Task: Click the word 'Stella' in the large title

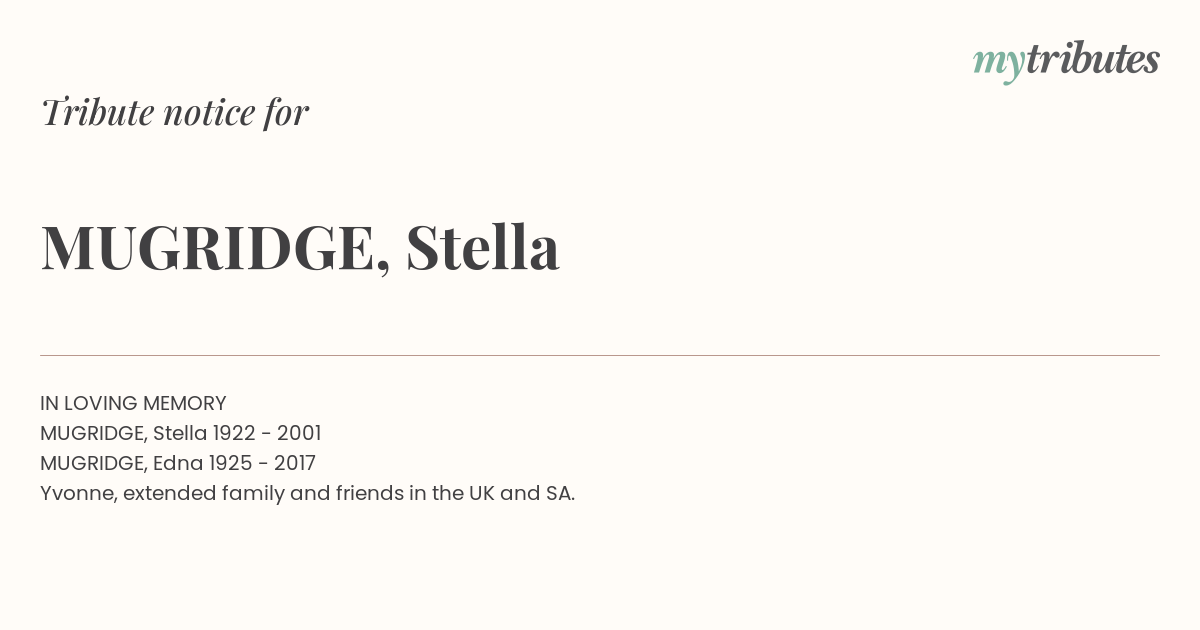Action: [483, 247]
